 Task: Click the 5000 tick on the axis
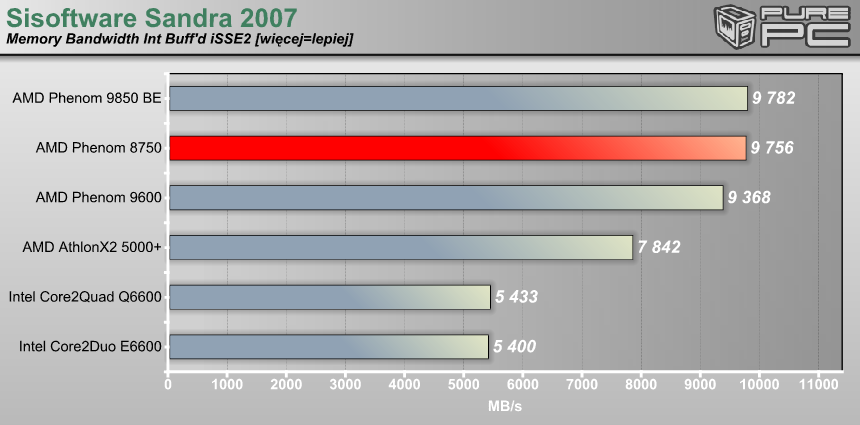463,384
